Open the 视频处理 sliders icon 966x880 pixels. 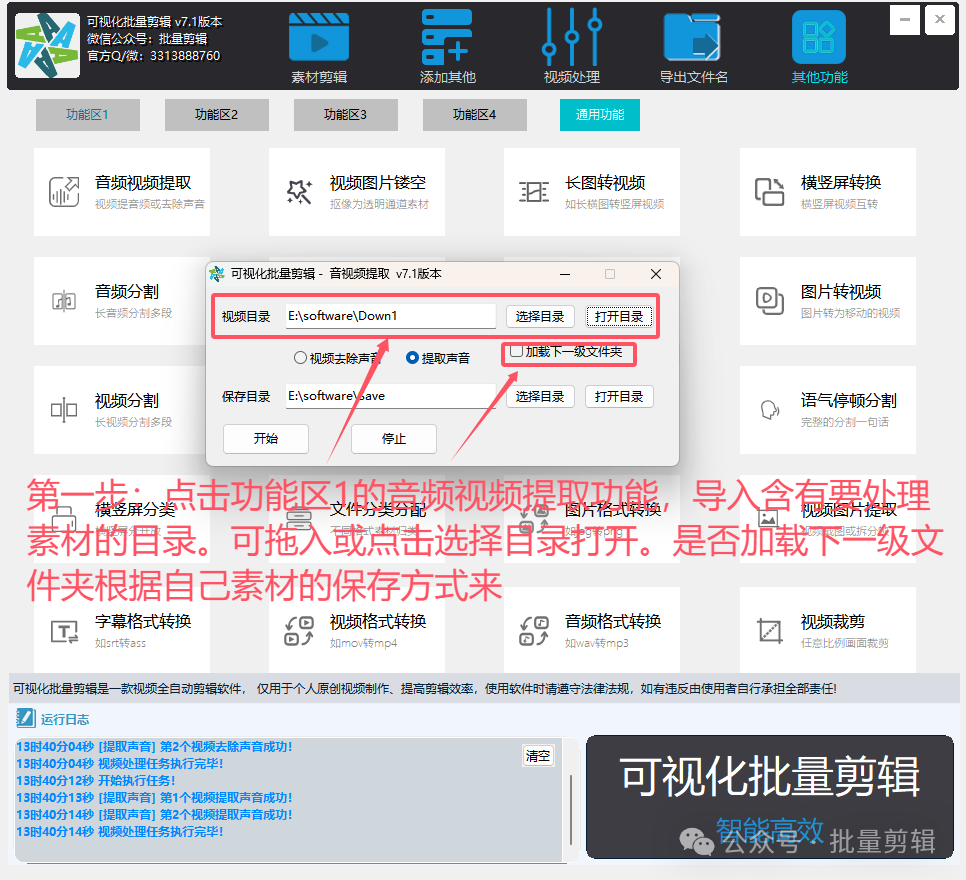[572, 37]
